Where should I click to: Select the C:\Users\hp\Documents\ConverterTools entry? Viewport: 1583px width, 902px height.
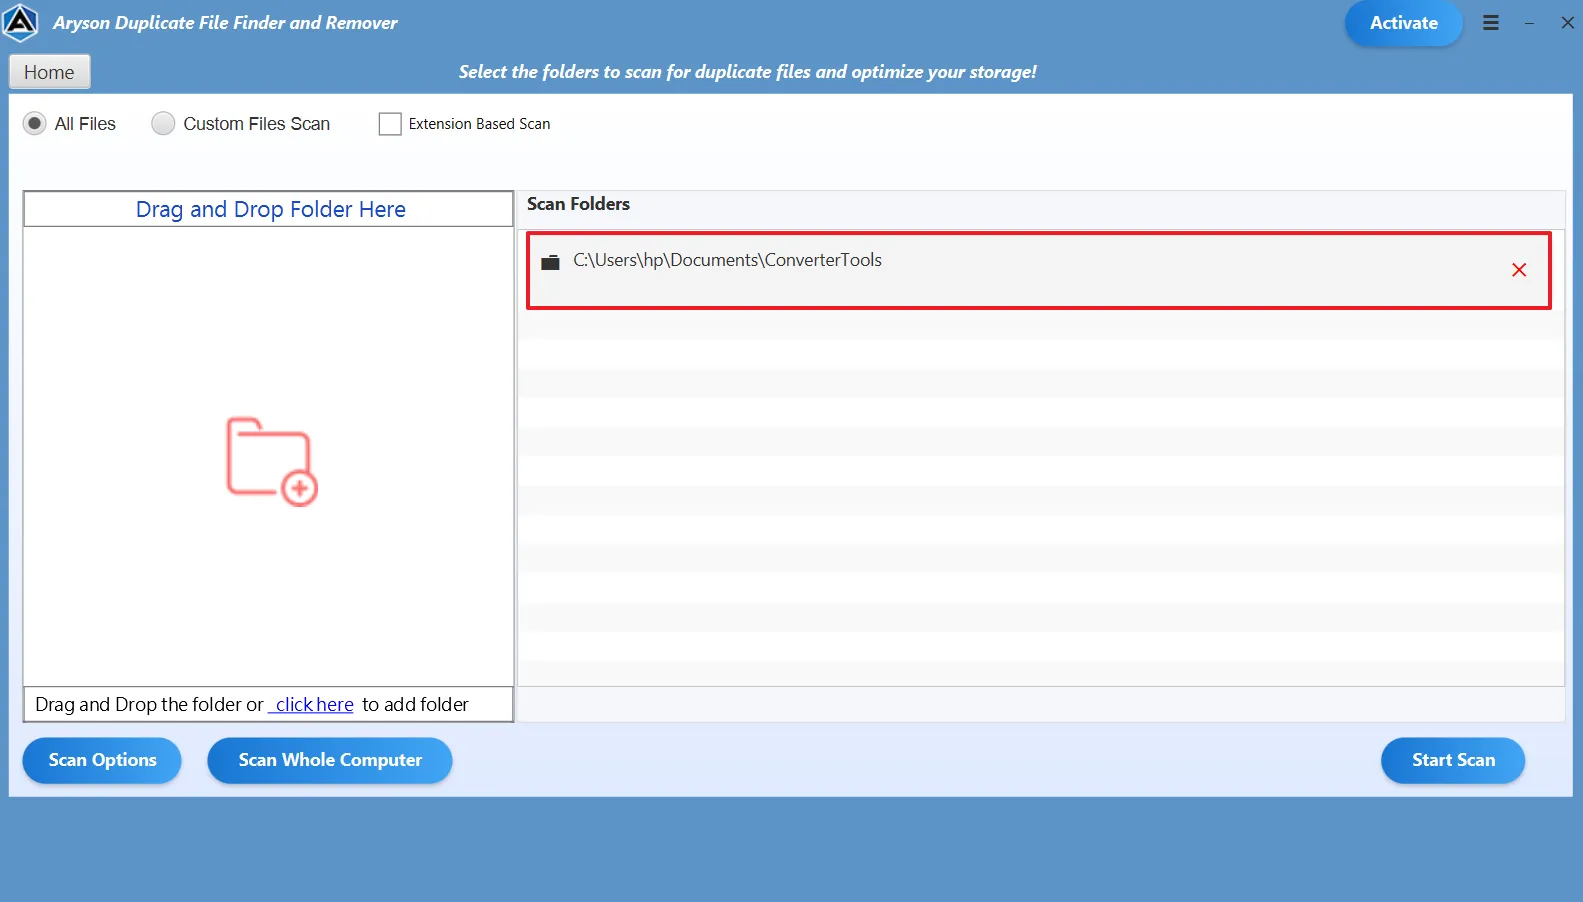tap(727, 261)
